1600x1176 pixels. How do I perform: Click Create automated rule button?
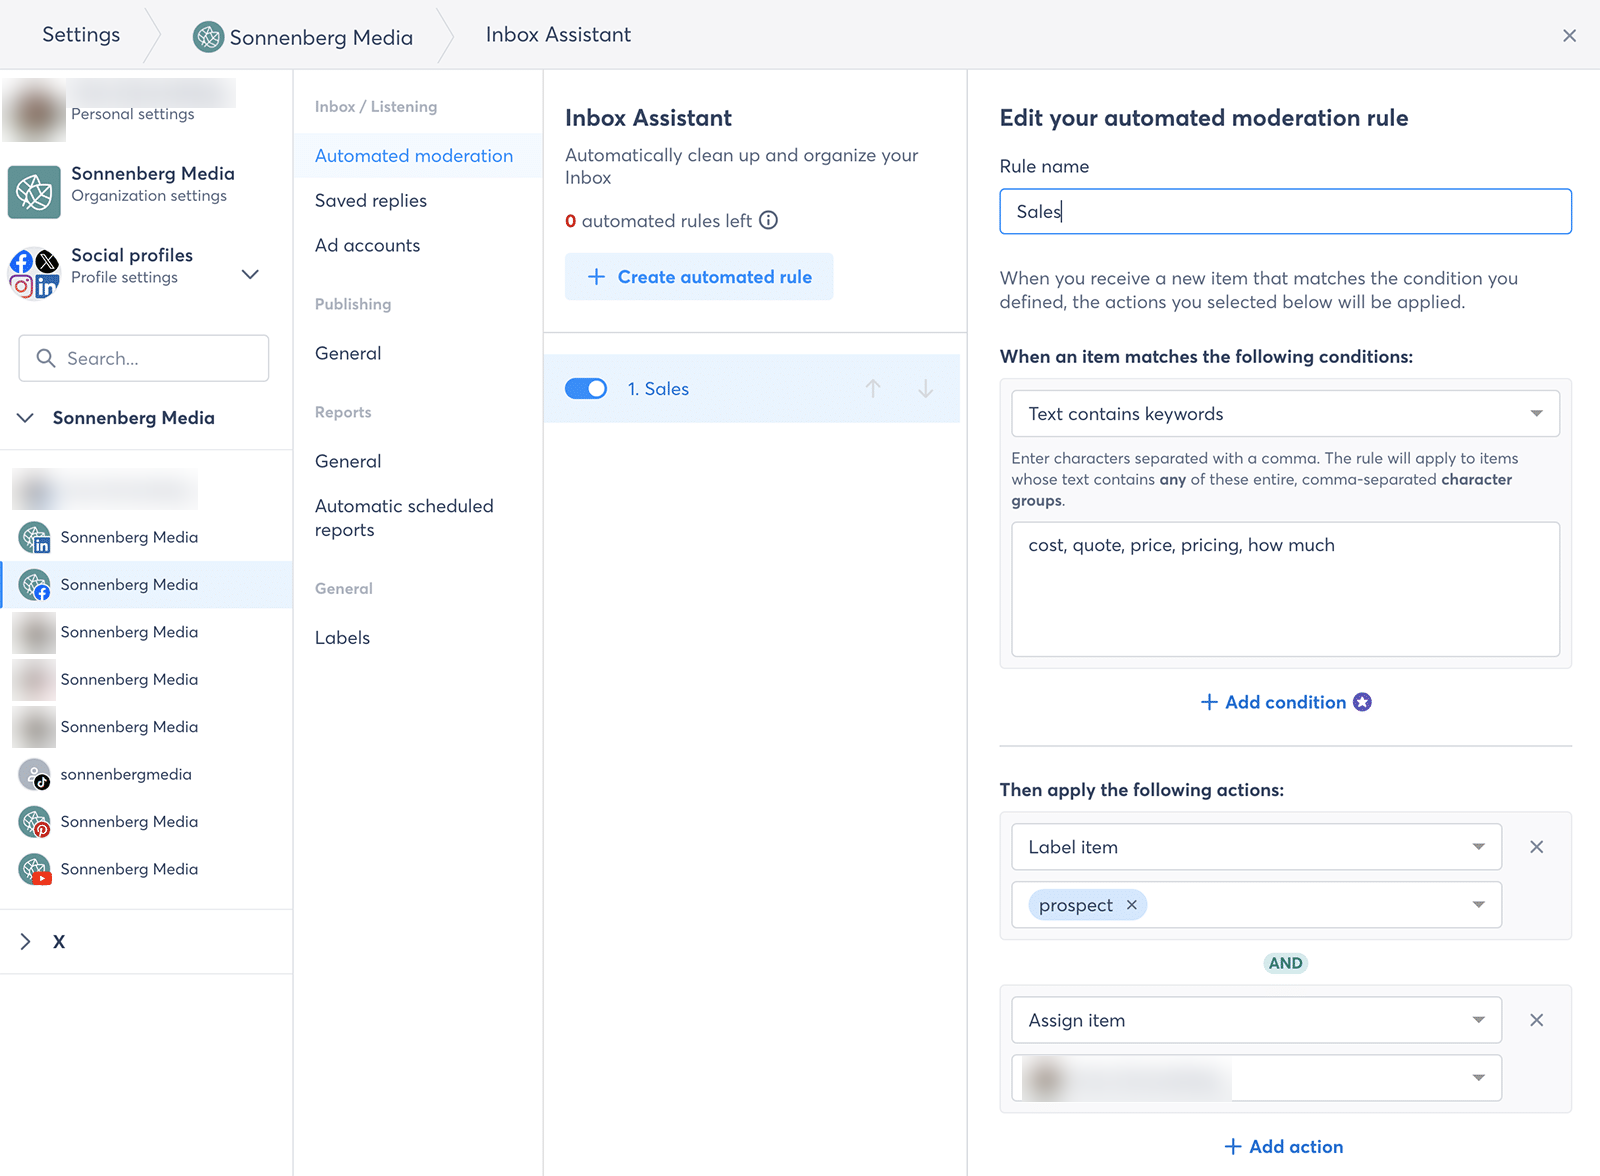[699, 277]
